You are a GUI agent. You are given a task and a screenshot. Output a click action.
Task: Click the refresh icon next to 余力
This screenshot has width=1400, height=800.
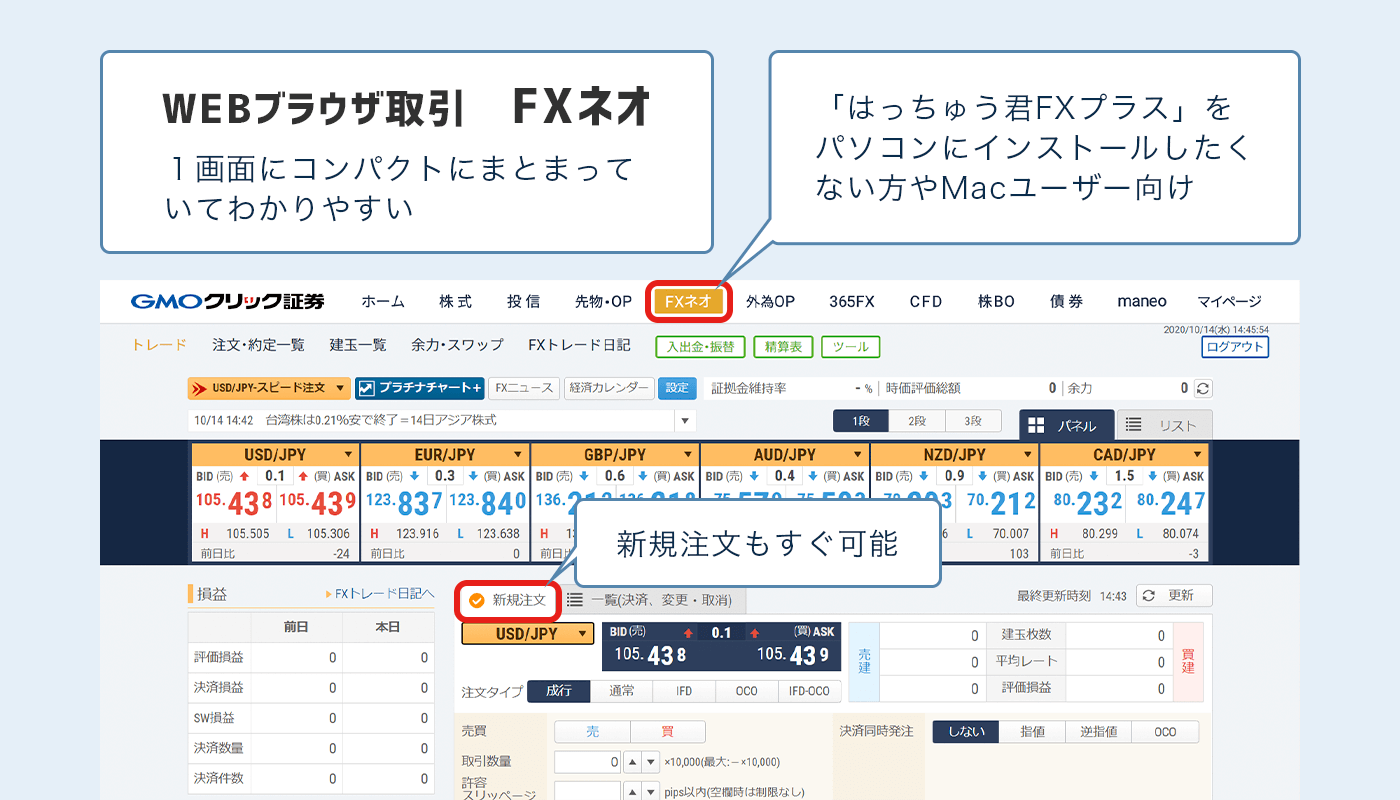pos(1203,388)
